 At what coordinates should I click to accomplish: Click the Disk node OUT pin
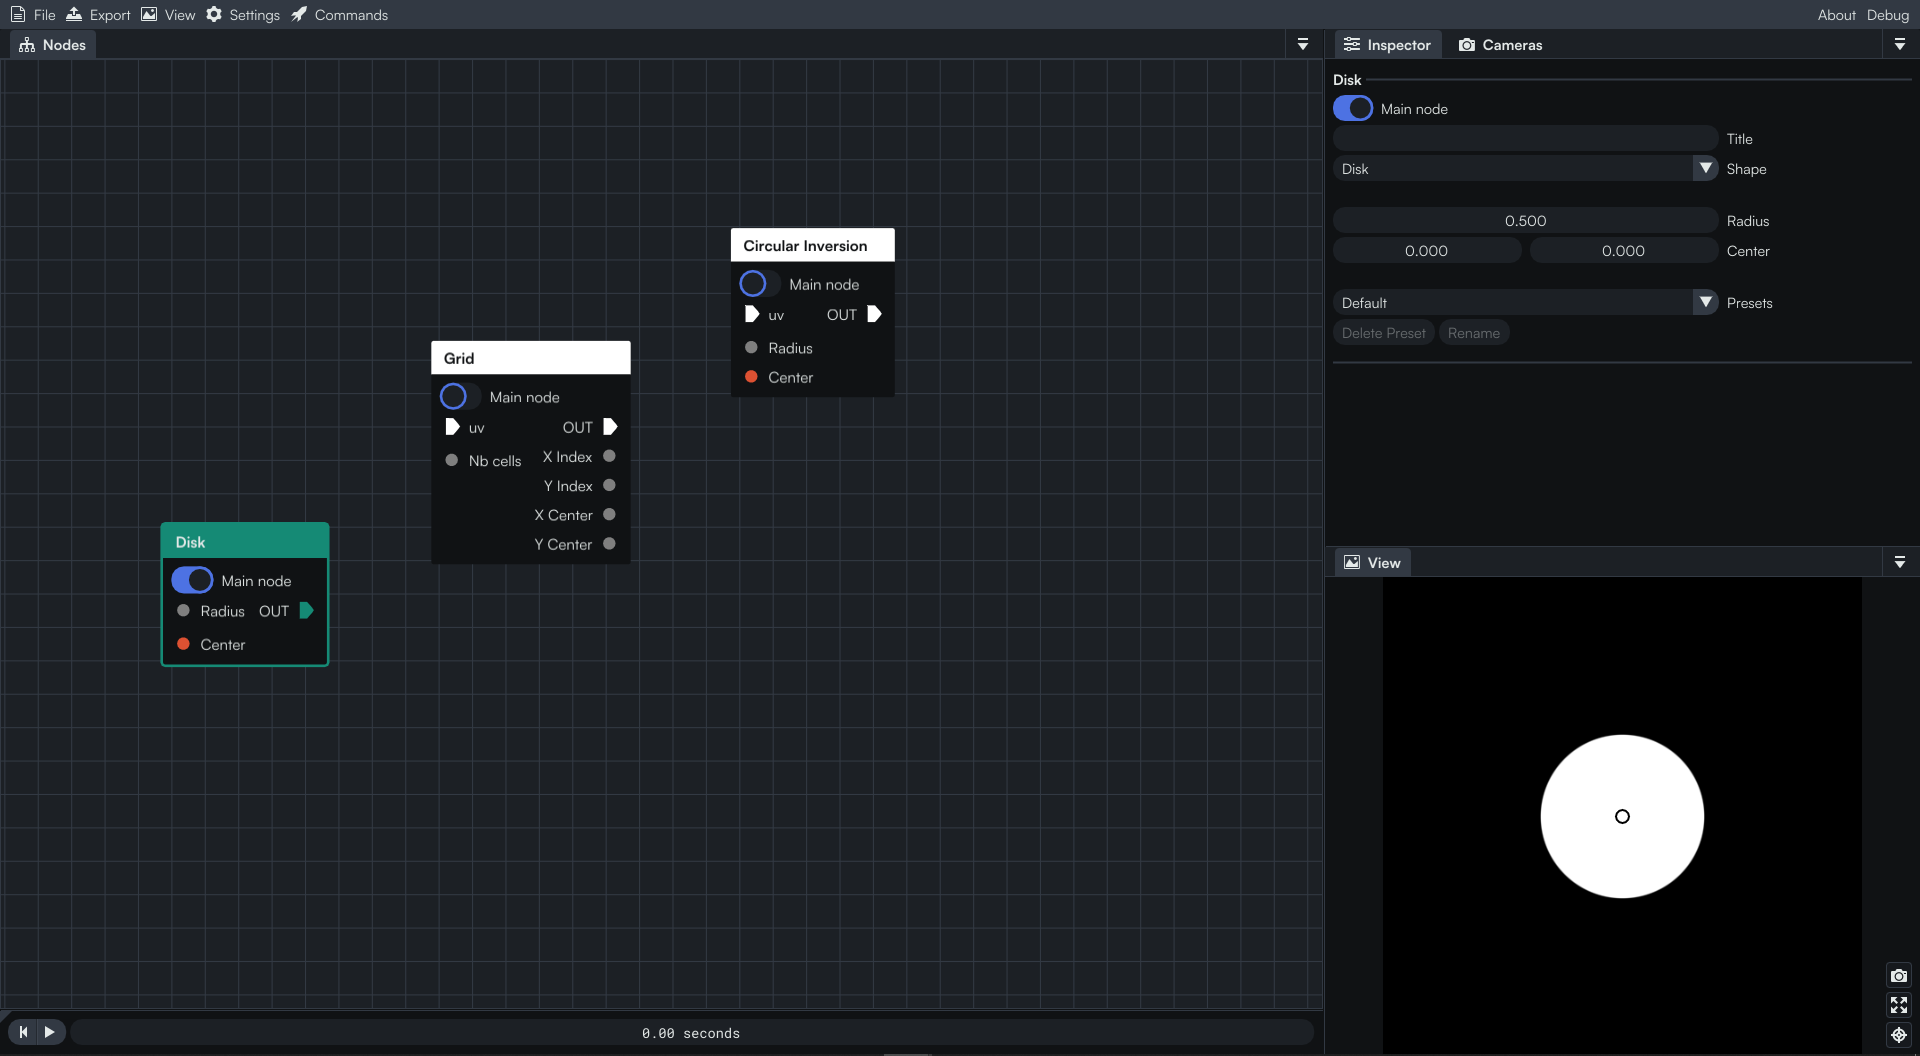[x=306, y=610]
